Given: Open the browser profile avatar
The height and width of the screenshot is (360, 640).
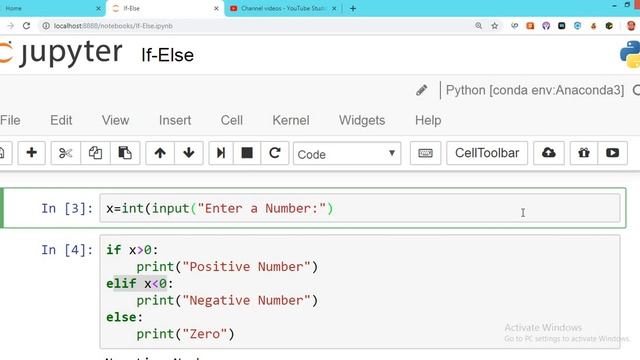Looking at the screenshot, I should [x=631, y=26].
